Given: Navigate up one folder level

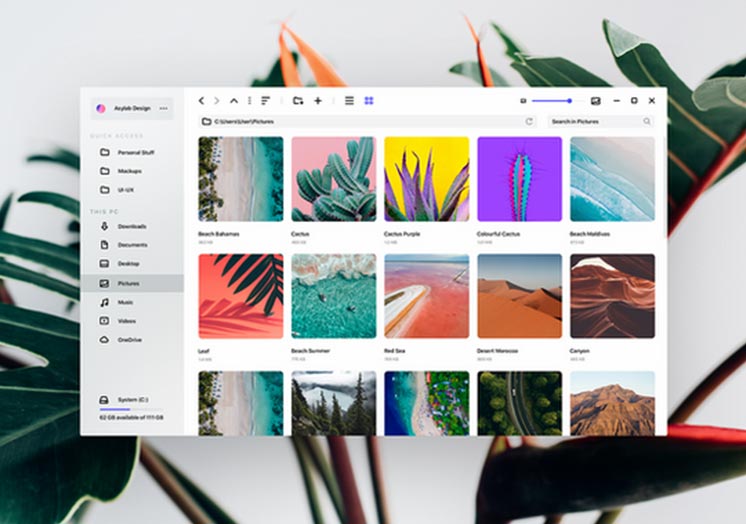Looking at the screenshot, I should [x=234, y=101].
